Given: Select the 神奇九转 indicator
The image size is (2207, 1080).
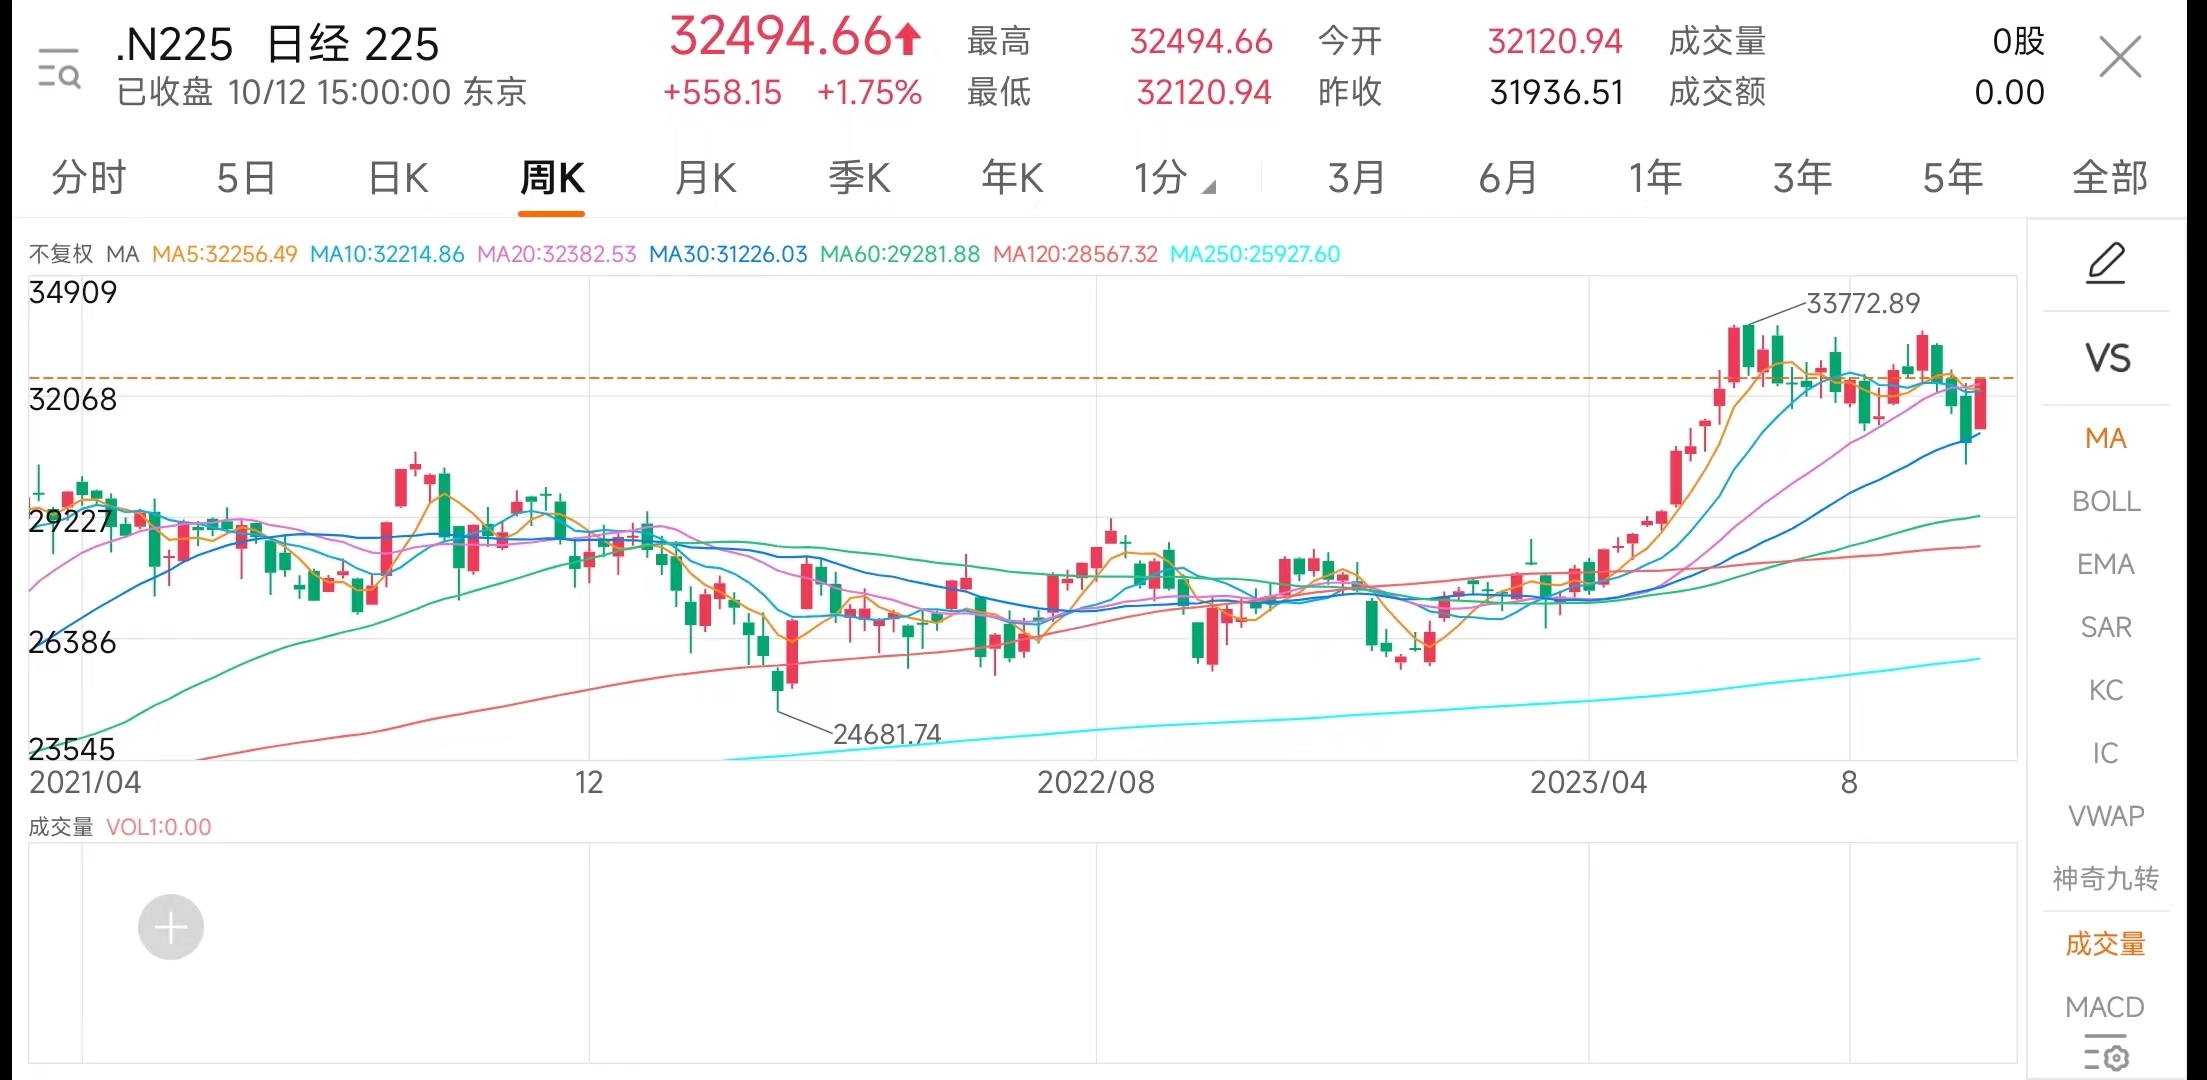Looking at the screenshot, I should tap(2105, 879).
